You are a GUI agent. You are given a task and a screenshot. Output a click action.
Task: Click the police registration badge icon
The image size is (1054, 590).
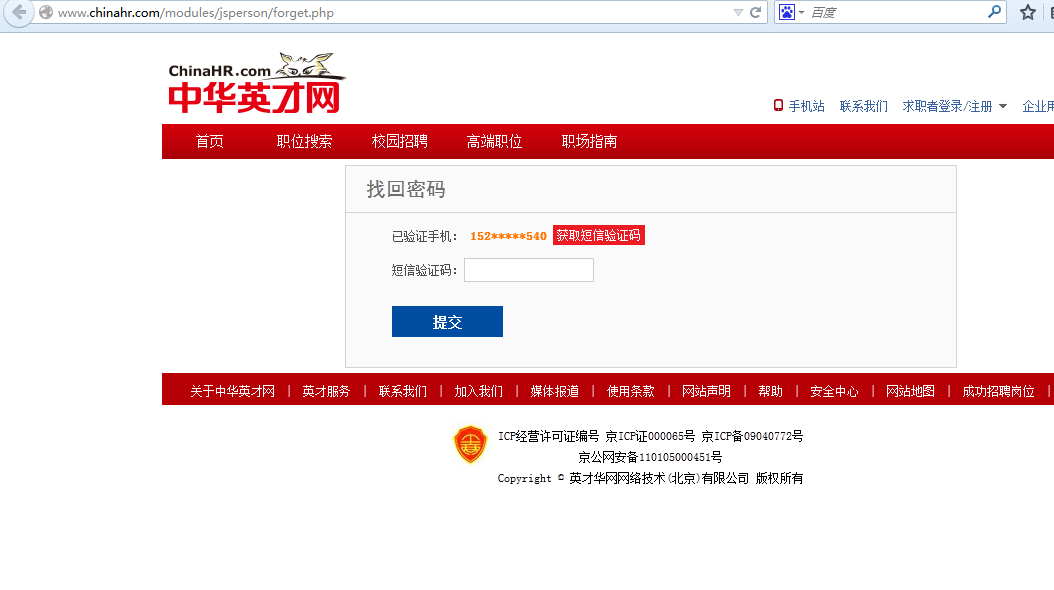[470, 444]
